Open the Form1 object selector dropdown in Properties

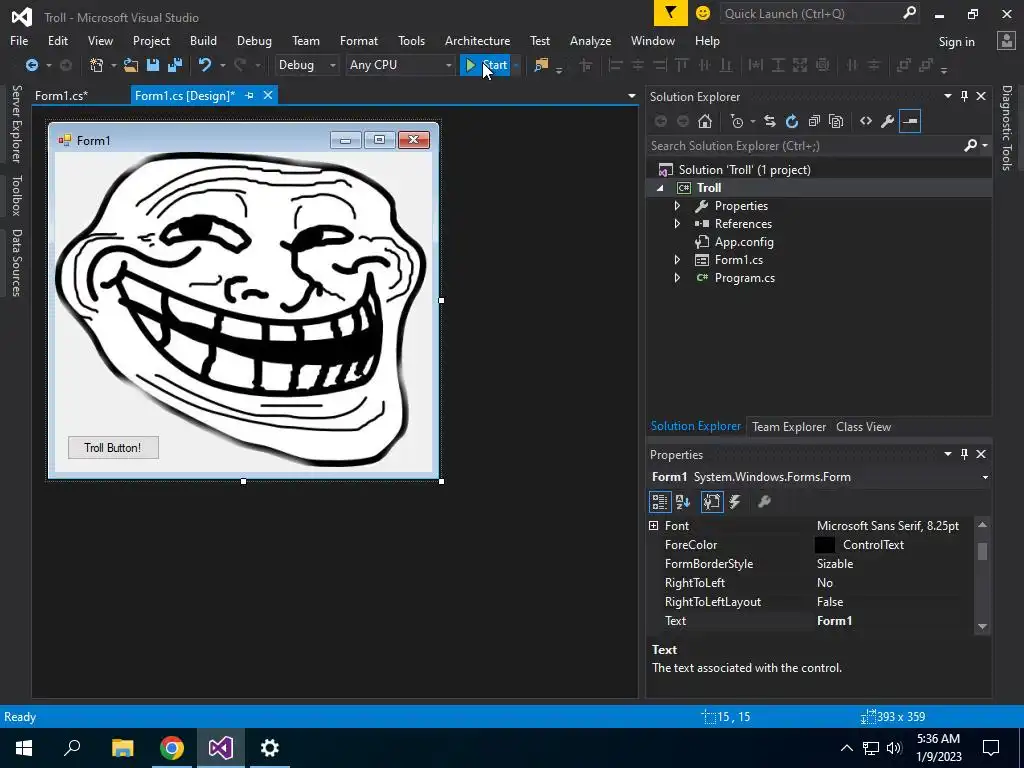985,477
